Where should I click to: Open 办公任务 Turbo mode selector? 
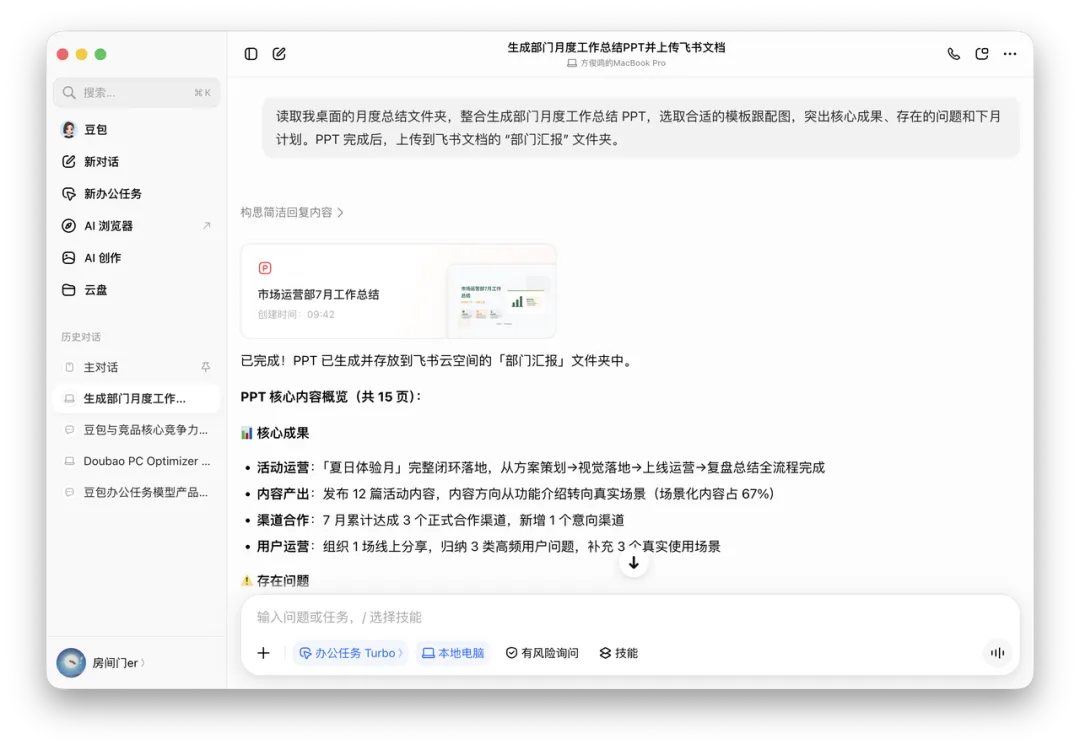coord(350,653)
